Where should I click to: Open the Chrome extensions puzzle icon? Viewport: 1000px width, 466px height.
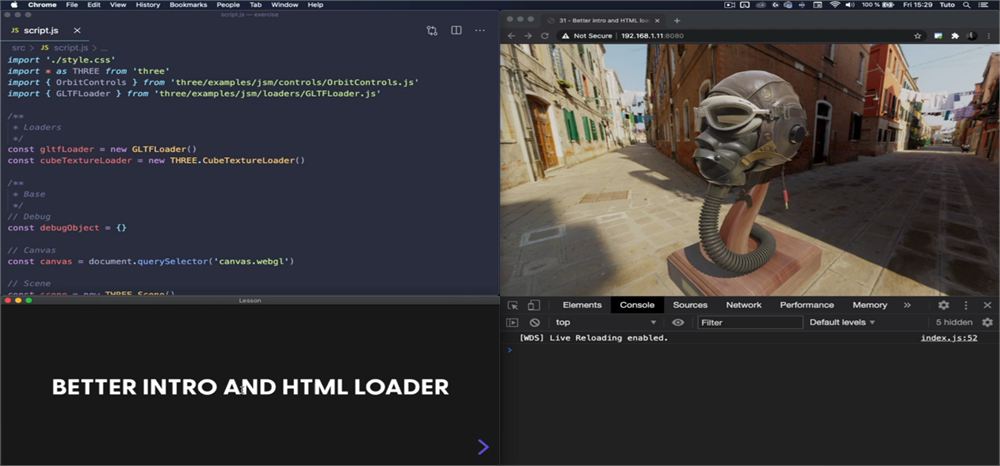[x=955, y=36]
